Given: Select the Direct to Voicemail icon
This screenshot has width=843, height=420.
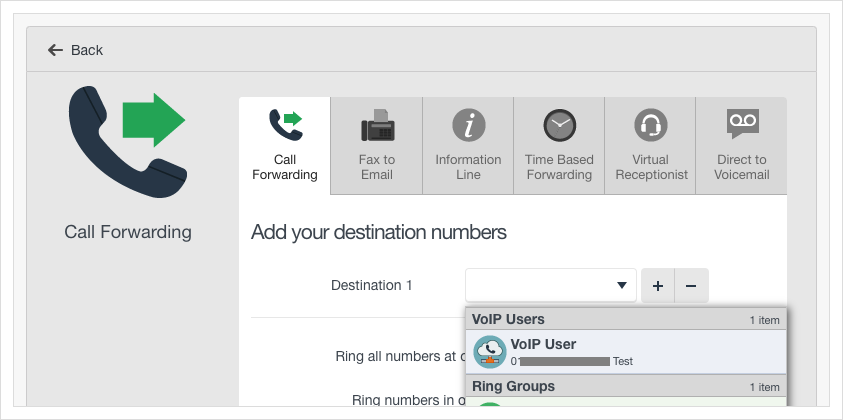Looking at the screenshot, I should click(742, 124).
